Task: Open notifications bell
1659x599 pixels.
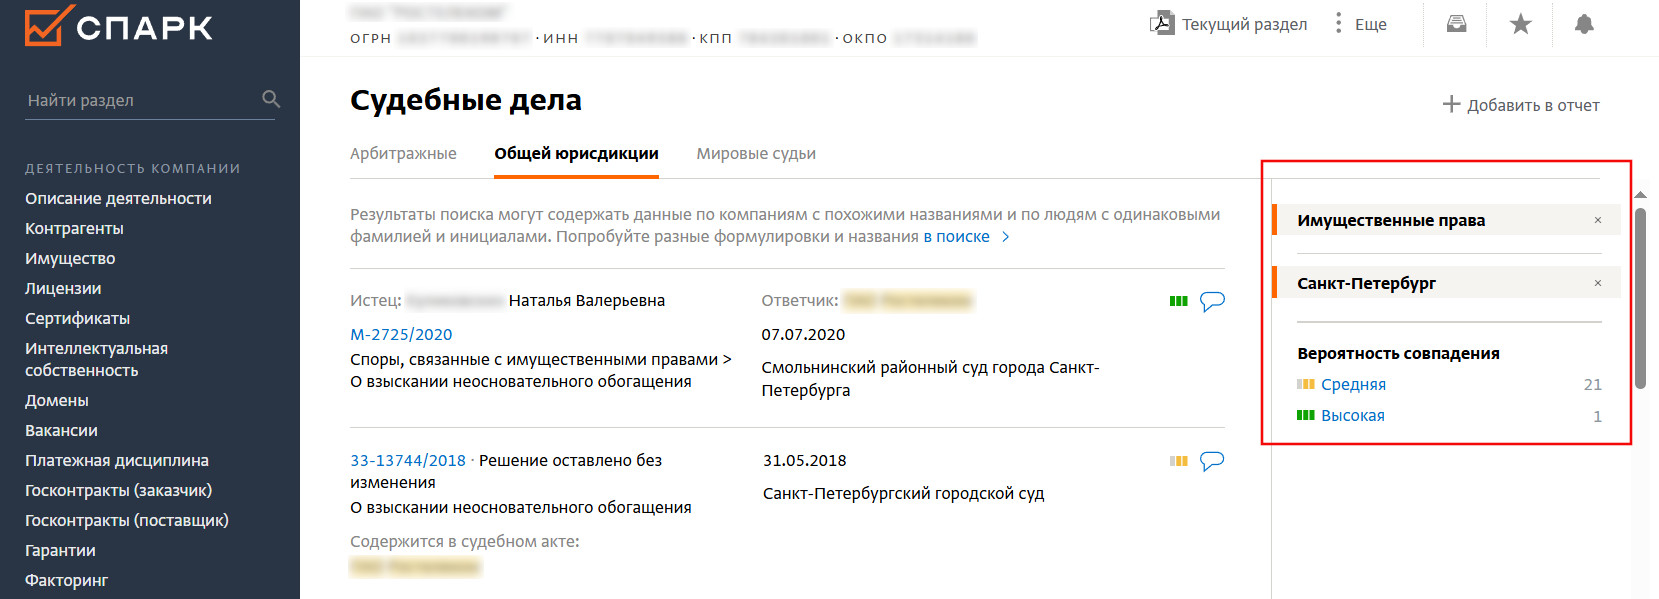Action: point(1584,24)
